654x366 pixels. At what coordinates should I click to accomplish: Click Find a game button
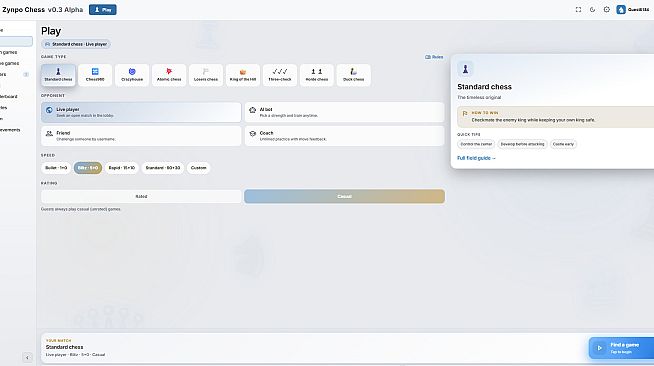(621, 348)
